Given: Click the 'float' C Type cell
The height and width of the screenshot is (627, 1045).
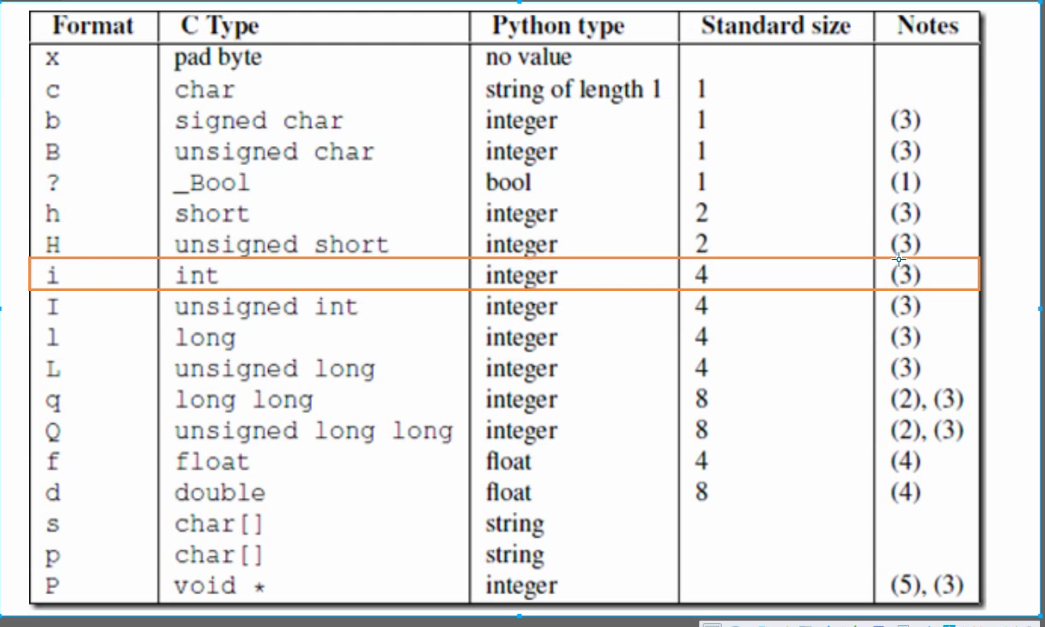Looking at the screenshot, I should point(212,462).
